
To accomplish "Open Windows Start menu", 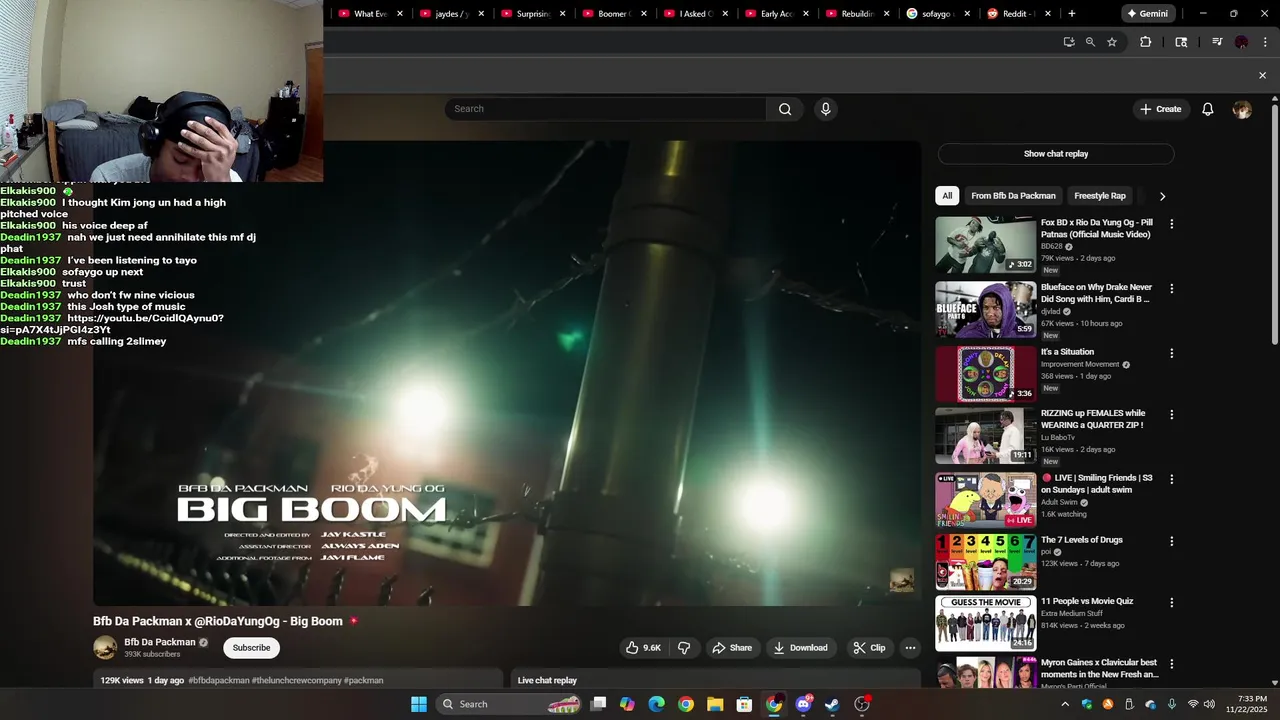I will click(419, 704).
